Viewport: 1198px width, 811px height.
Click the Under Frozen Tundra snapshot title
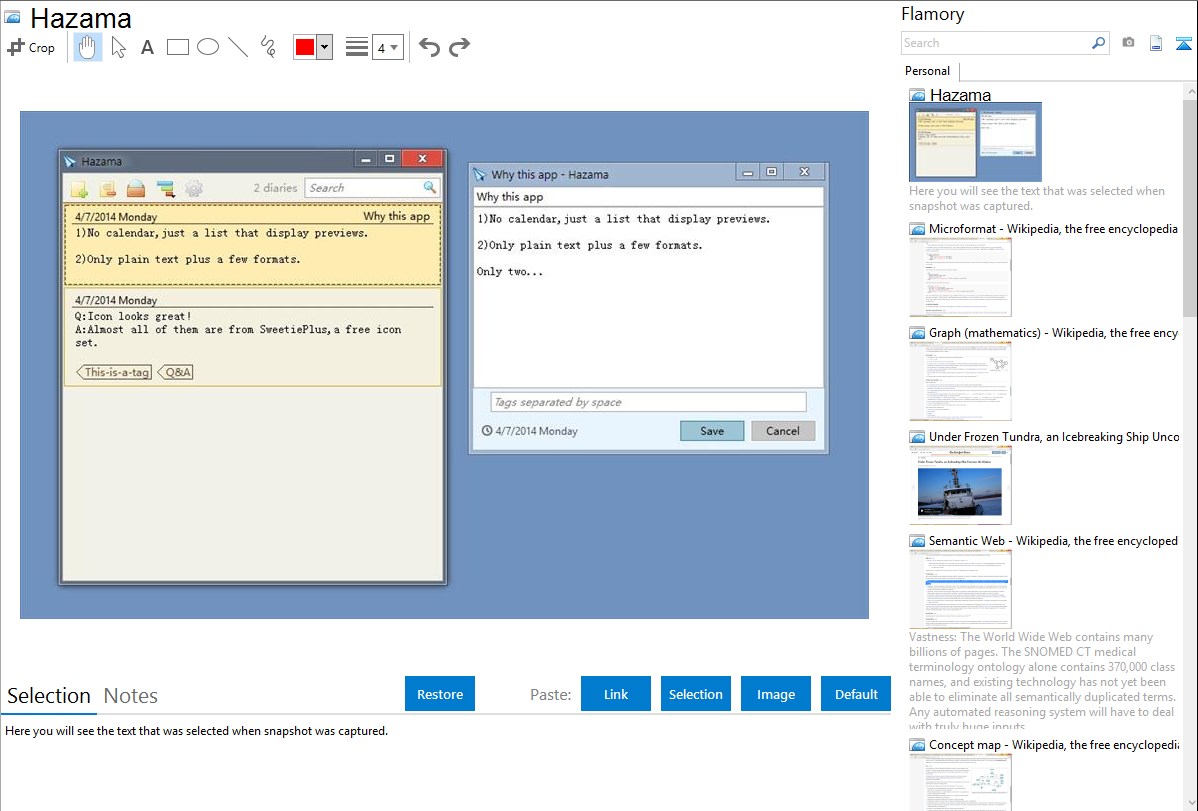pos(1054,436)
